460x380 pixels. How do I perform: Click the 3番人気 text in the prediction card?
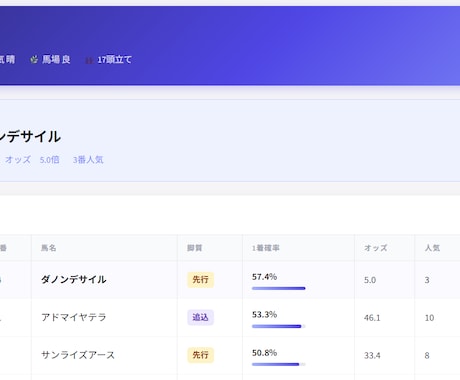[x=88, y=160]
